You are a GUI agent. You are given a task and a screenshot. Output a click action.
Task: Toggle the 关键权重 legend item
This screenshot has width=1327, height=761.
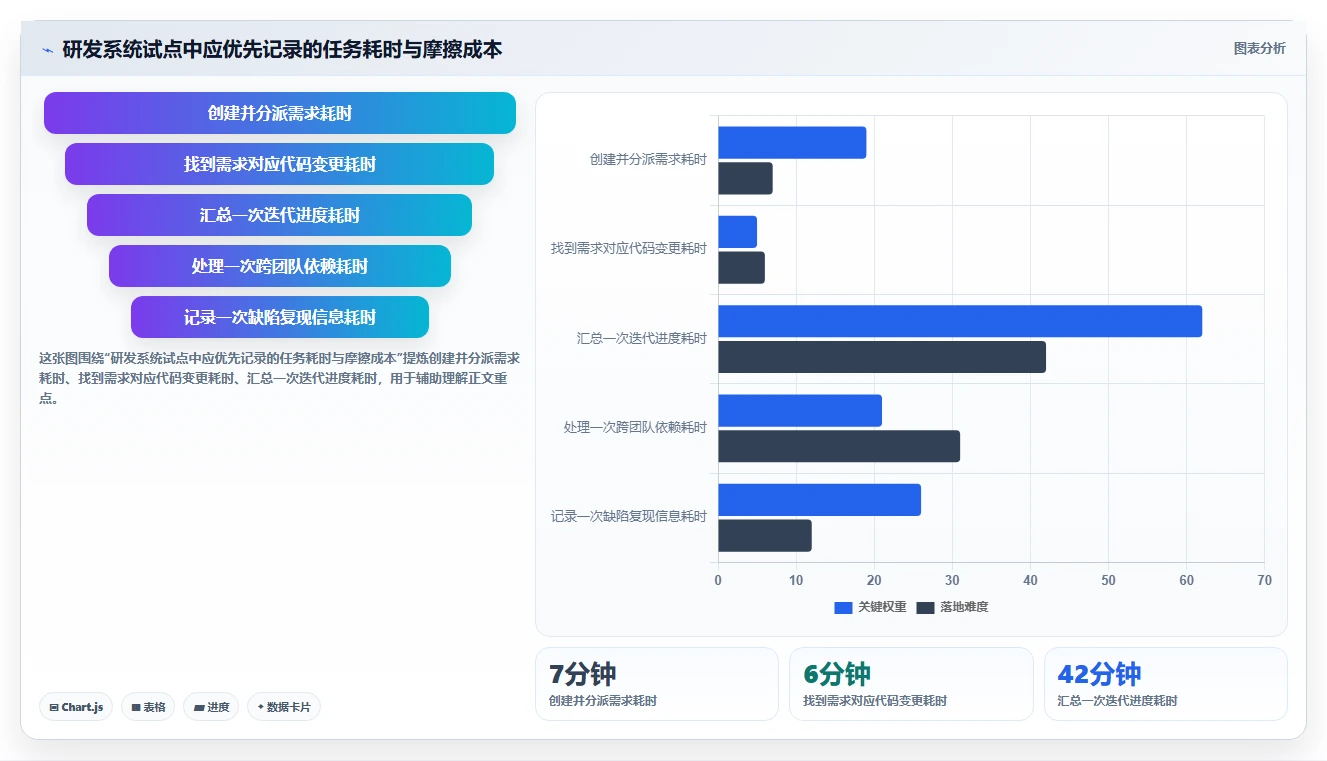(x=870, y=607)
